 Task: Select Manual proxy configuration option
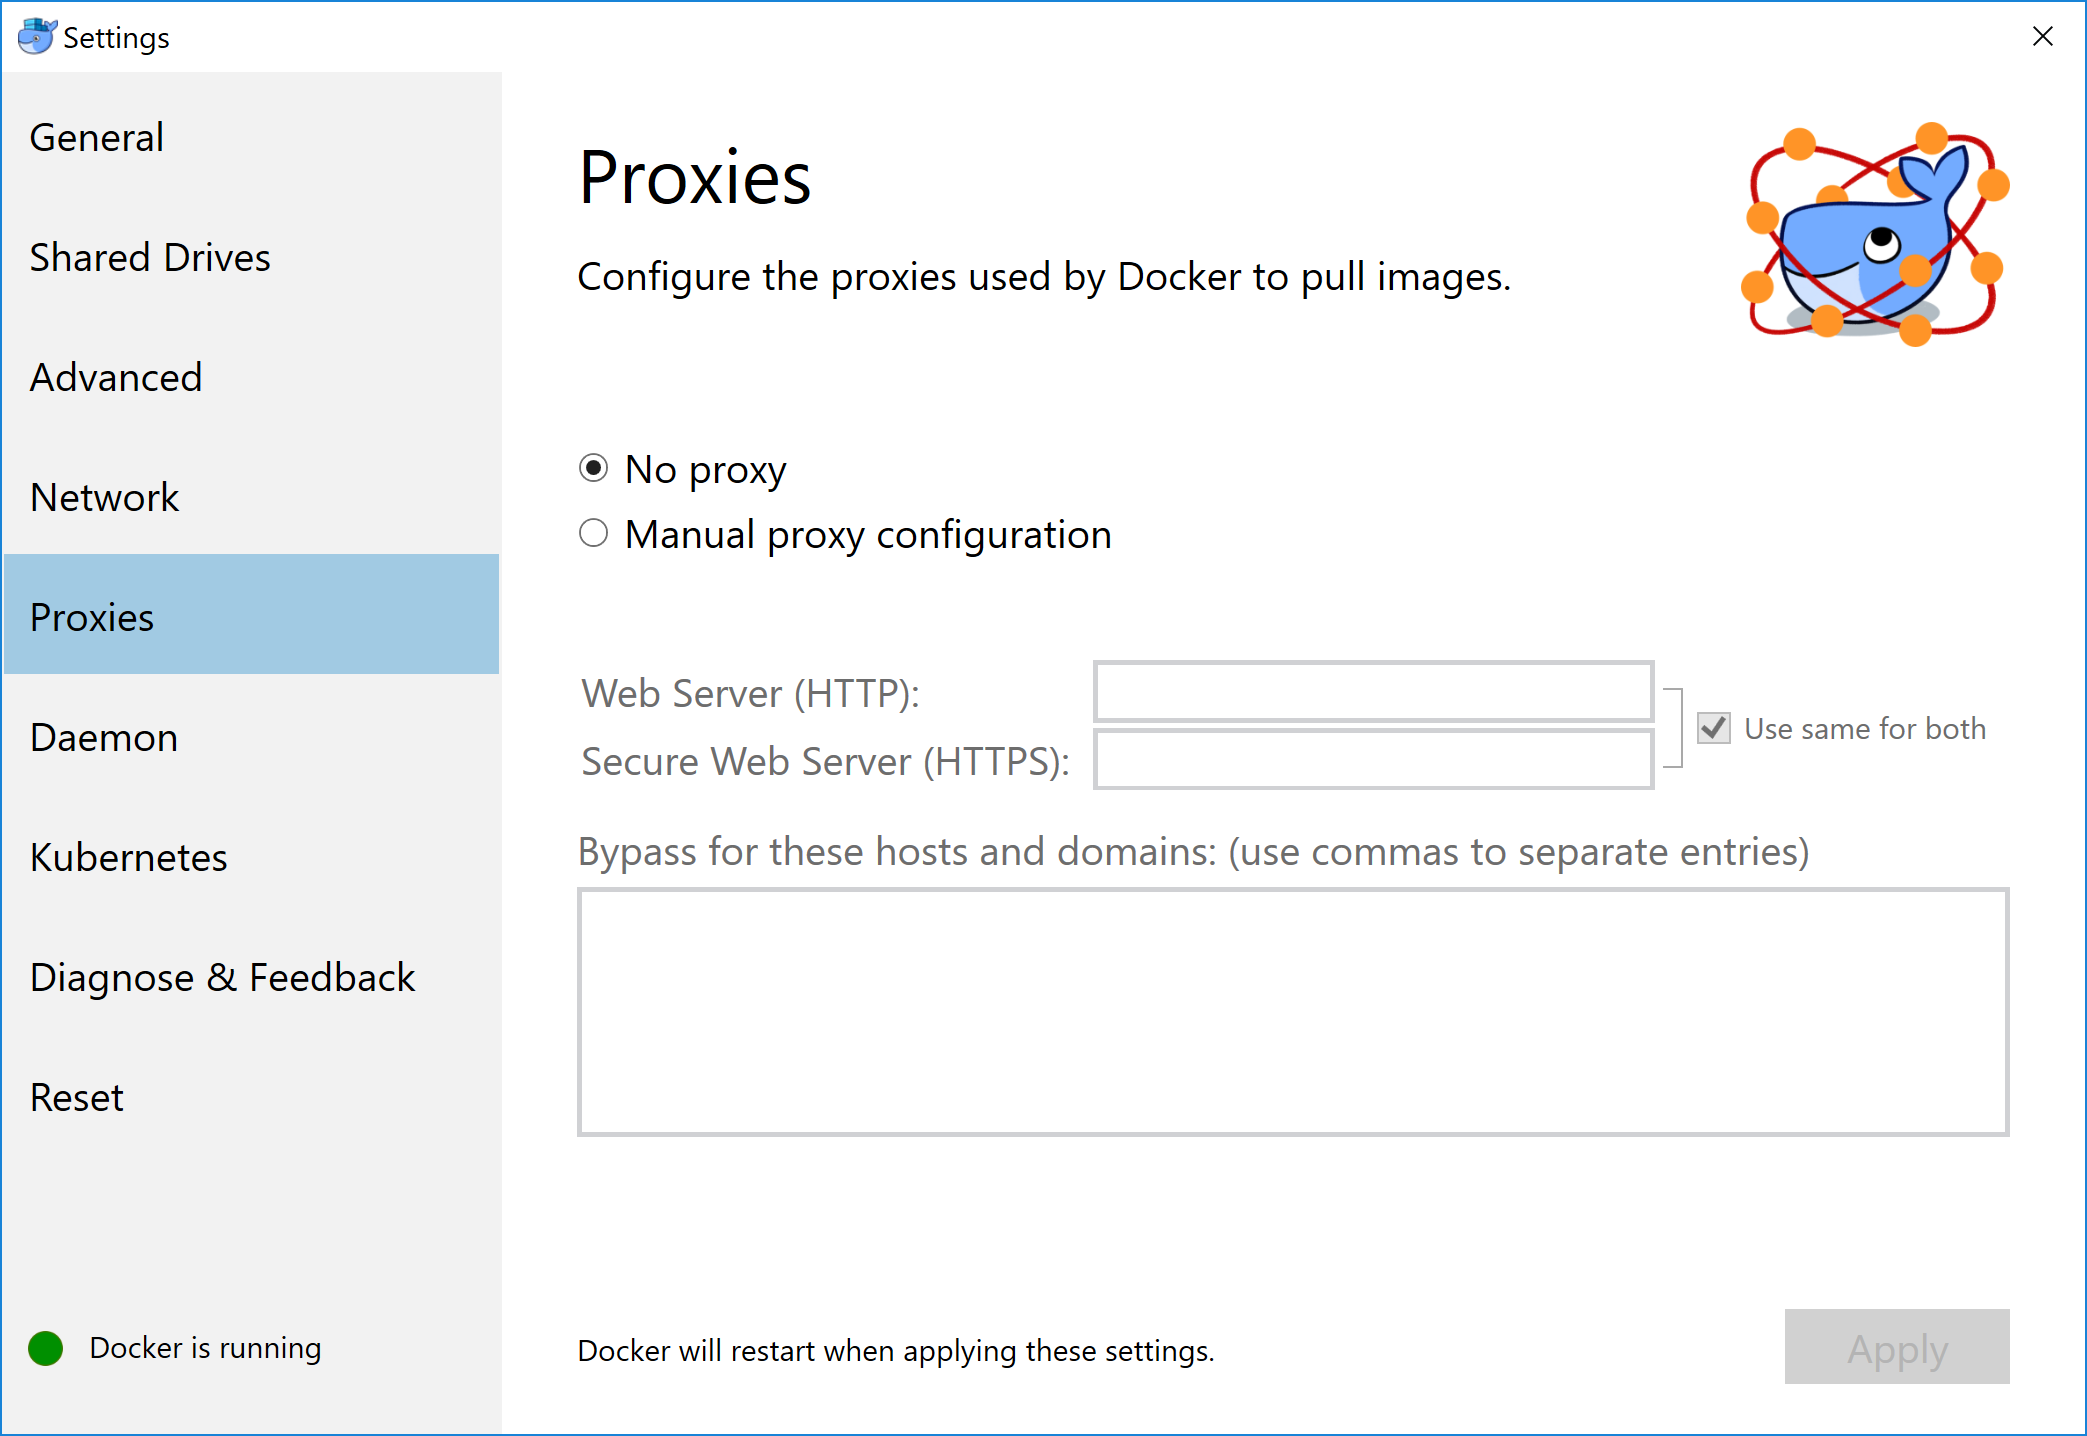(x=594, y=534)
